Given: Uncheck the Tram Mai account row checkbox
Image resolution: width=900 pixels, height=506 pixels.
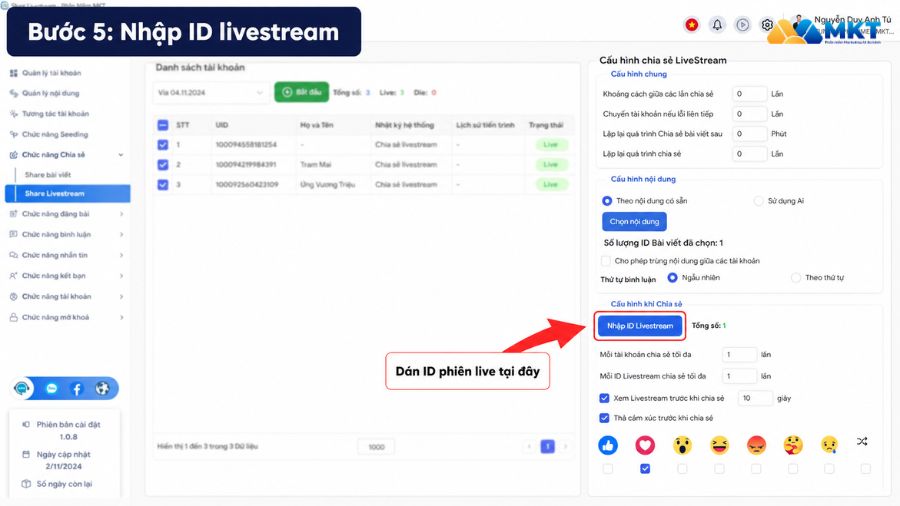Looking at the screenshot, I should coord(163,165).
